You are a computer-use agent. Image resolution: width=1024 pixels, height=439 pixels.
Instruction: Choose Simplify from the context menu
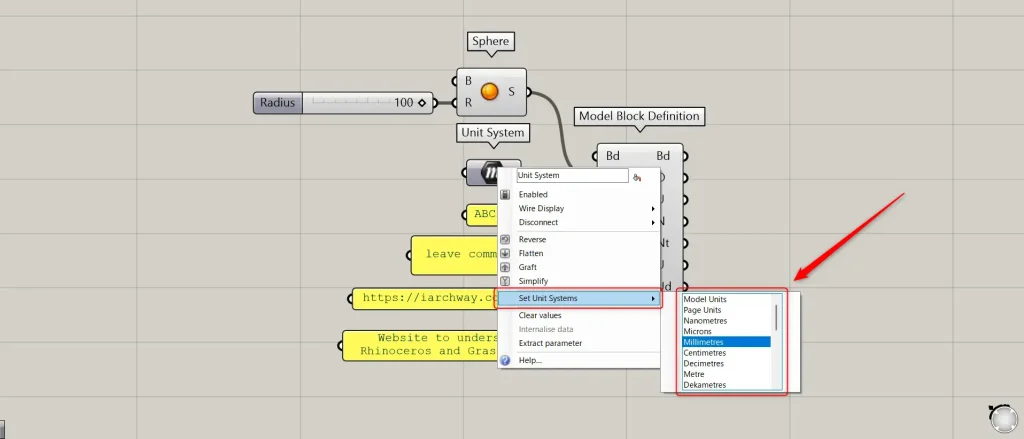point(579,281)
